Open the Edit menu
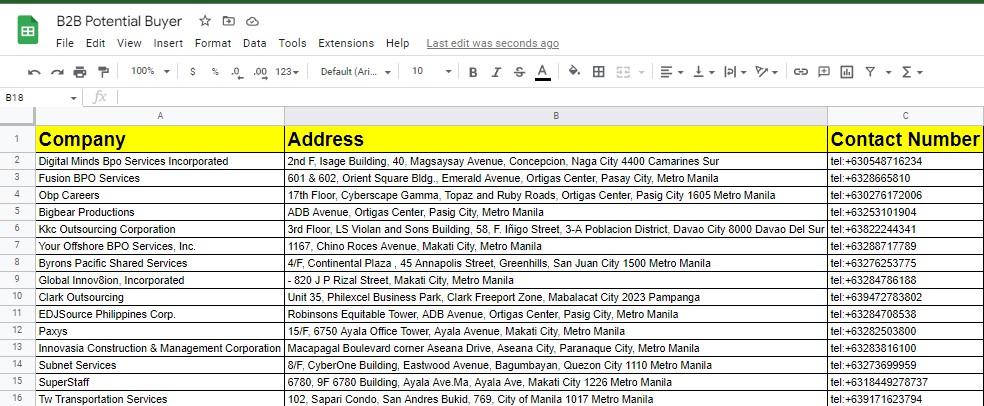984x406 pixels. [95, 43]
